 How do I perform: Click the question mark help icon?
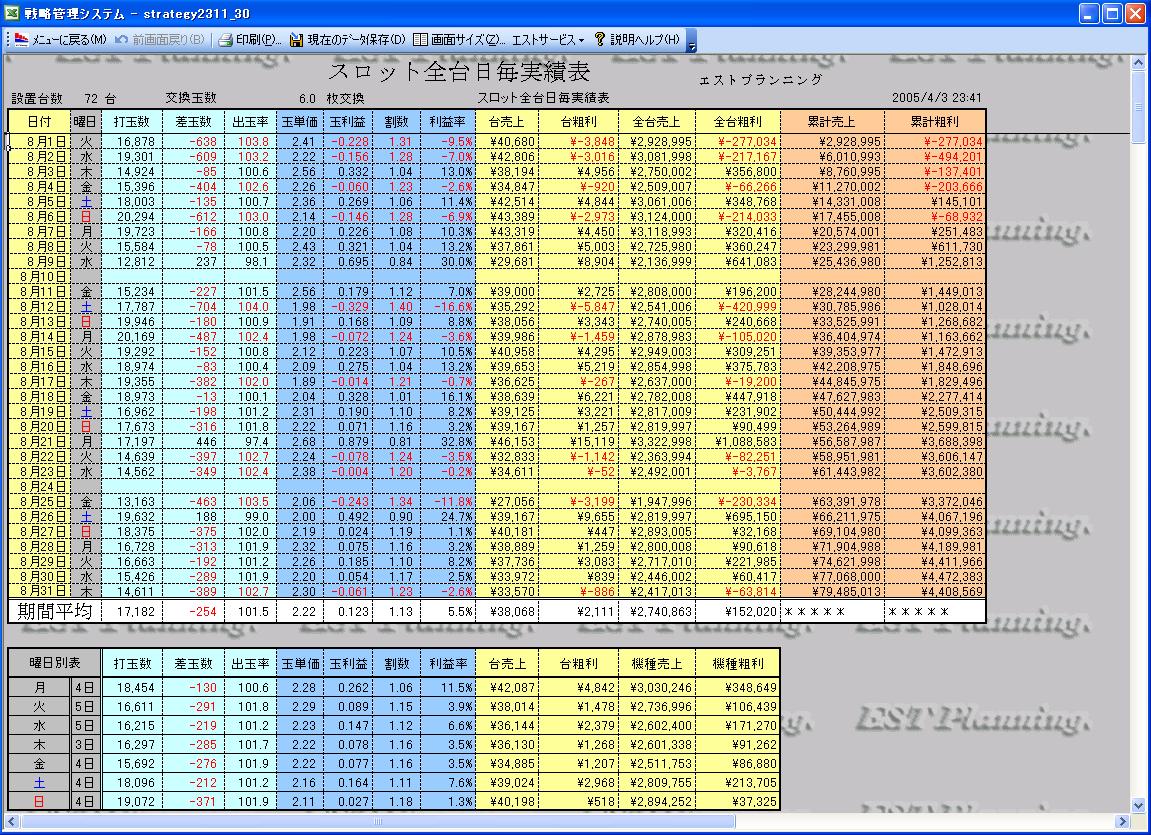coord(600,40)
